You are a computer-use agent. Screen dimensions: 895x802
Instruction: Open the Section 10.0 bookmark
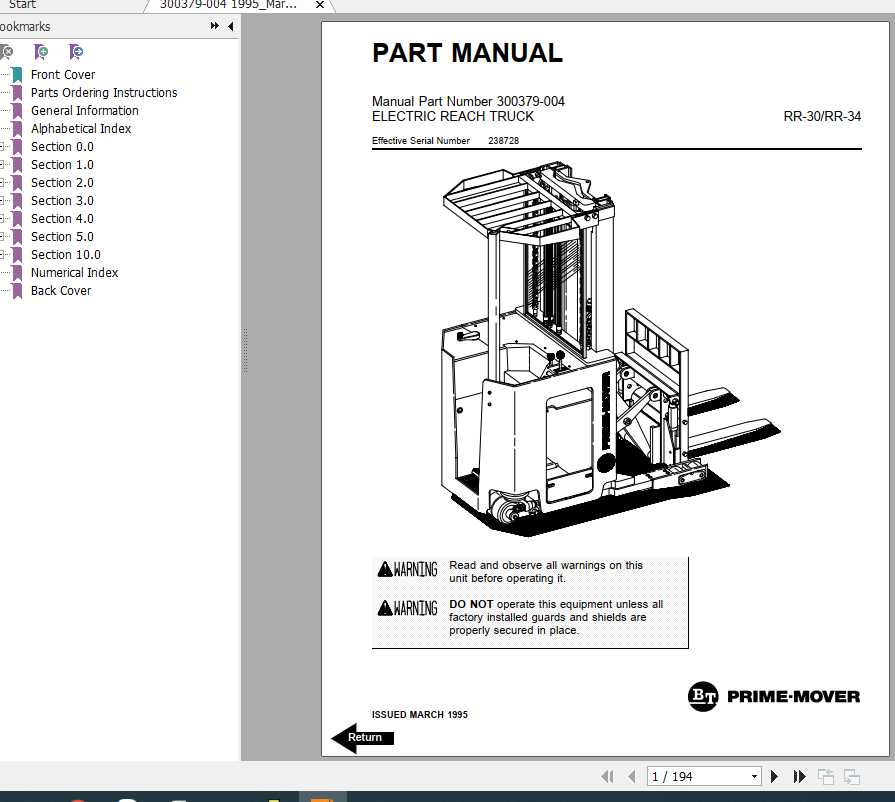pyautogui.click(x=66, y=255)
